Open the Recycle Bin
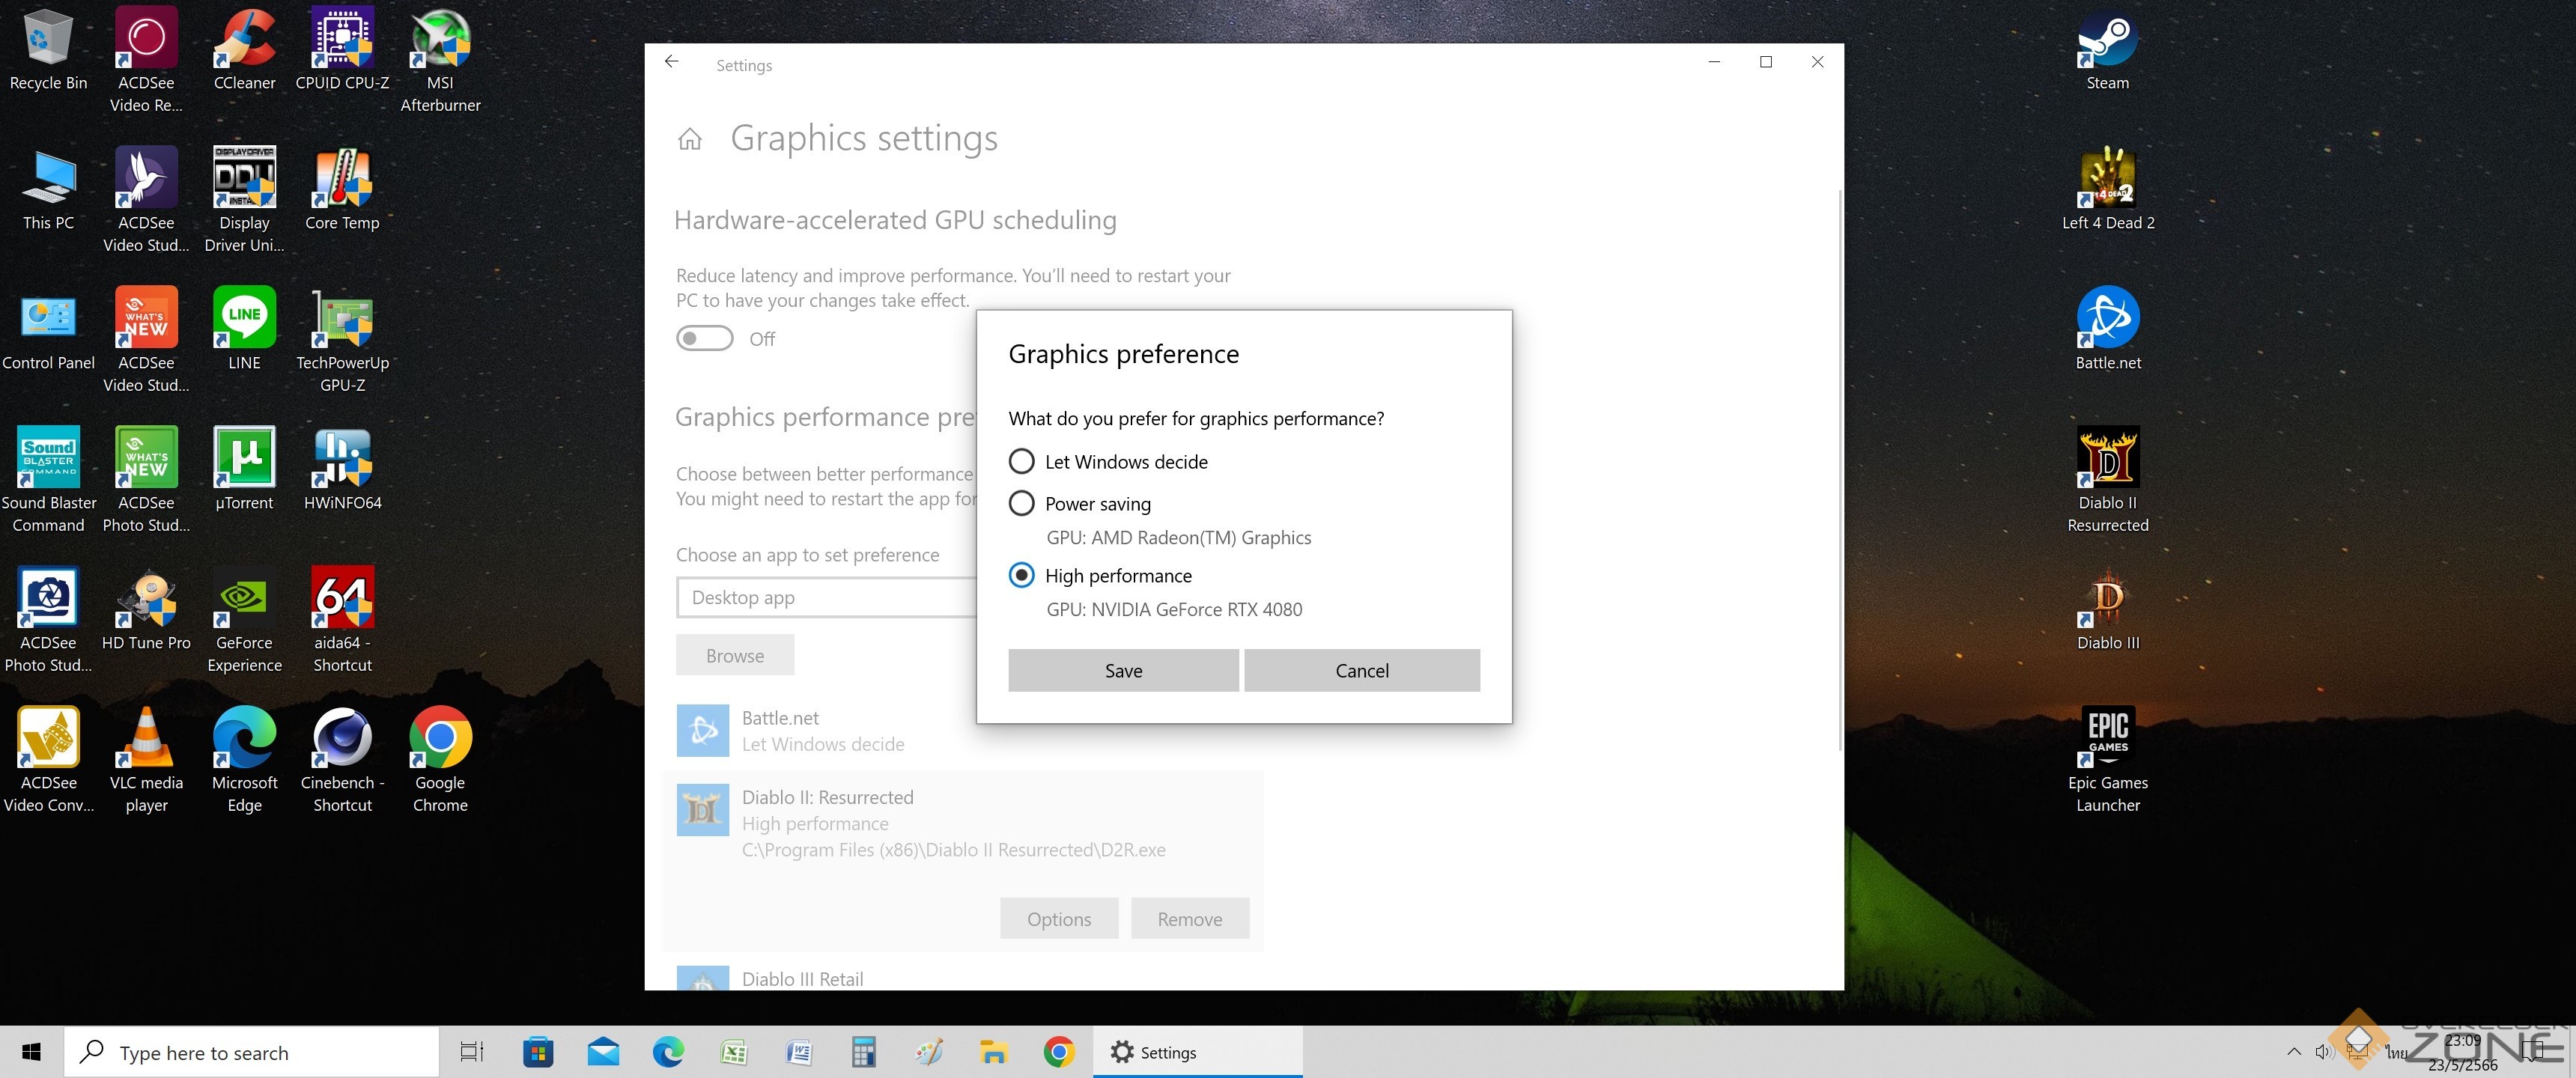This screenshot has height=1078, width=2576. 48,50
